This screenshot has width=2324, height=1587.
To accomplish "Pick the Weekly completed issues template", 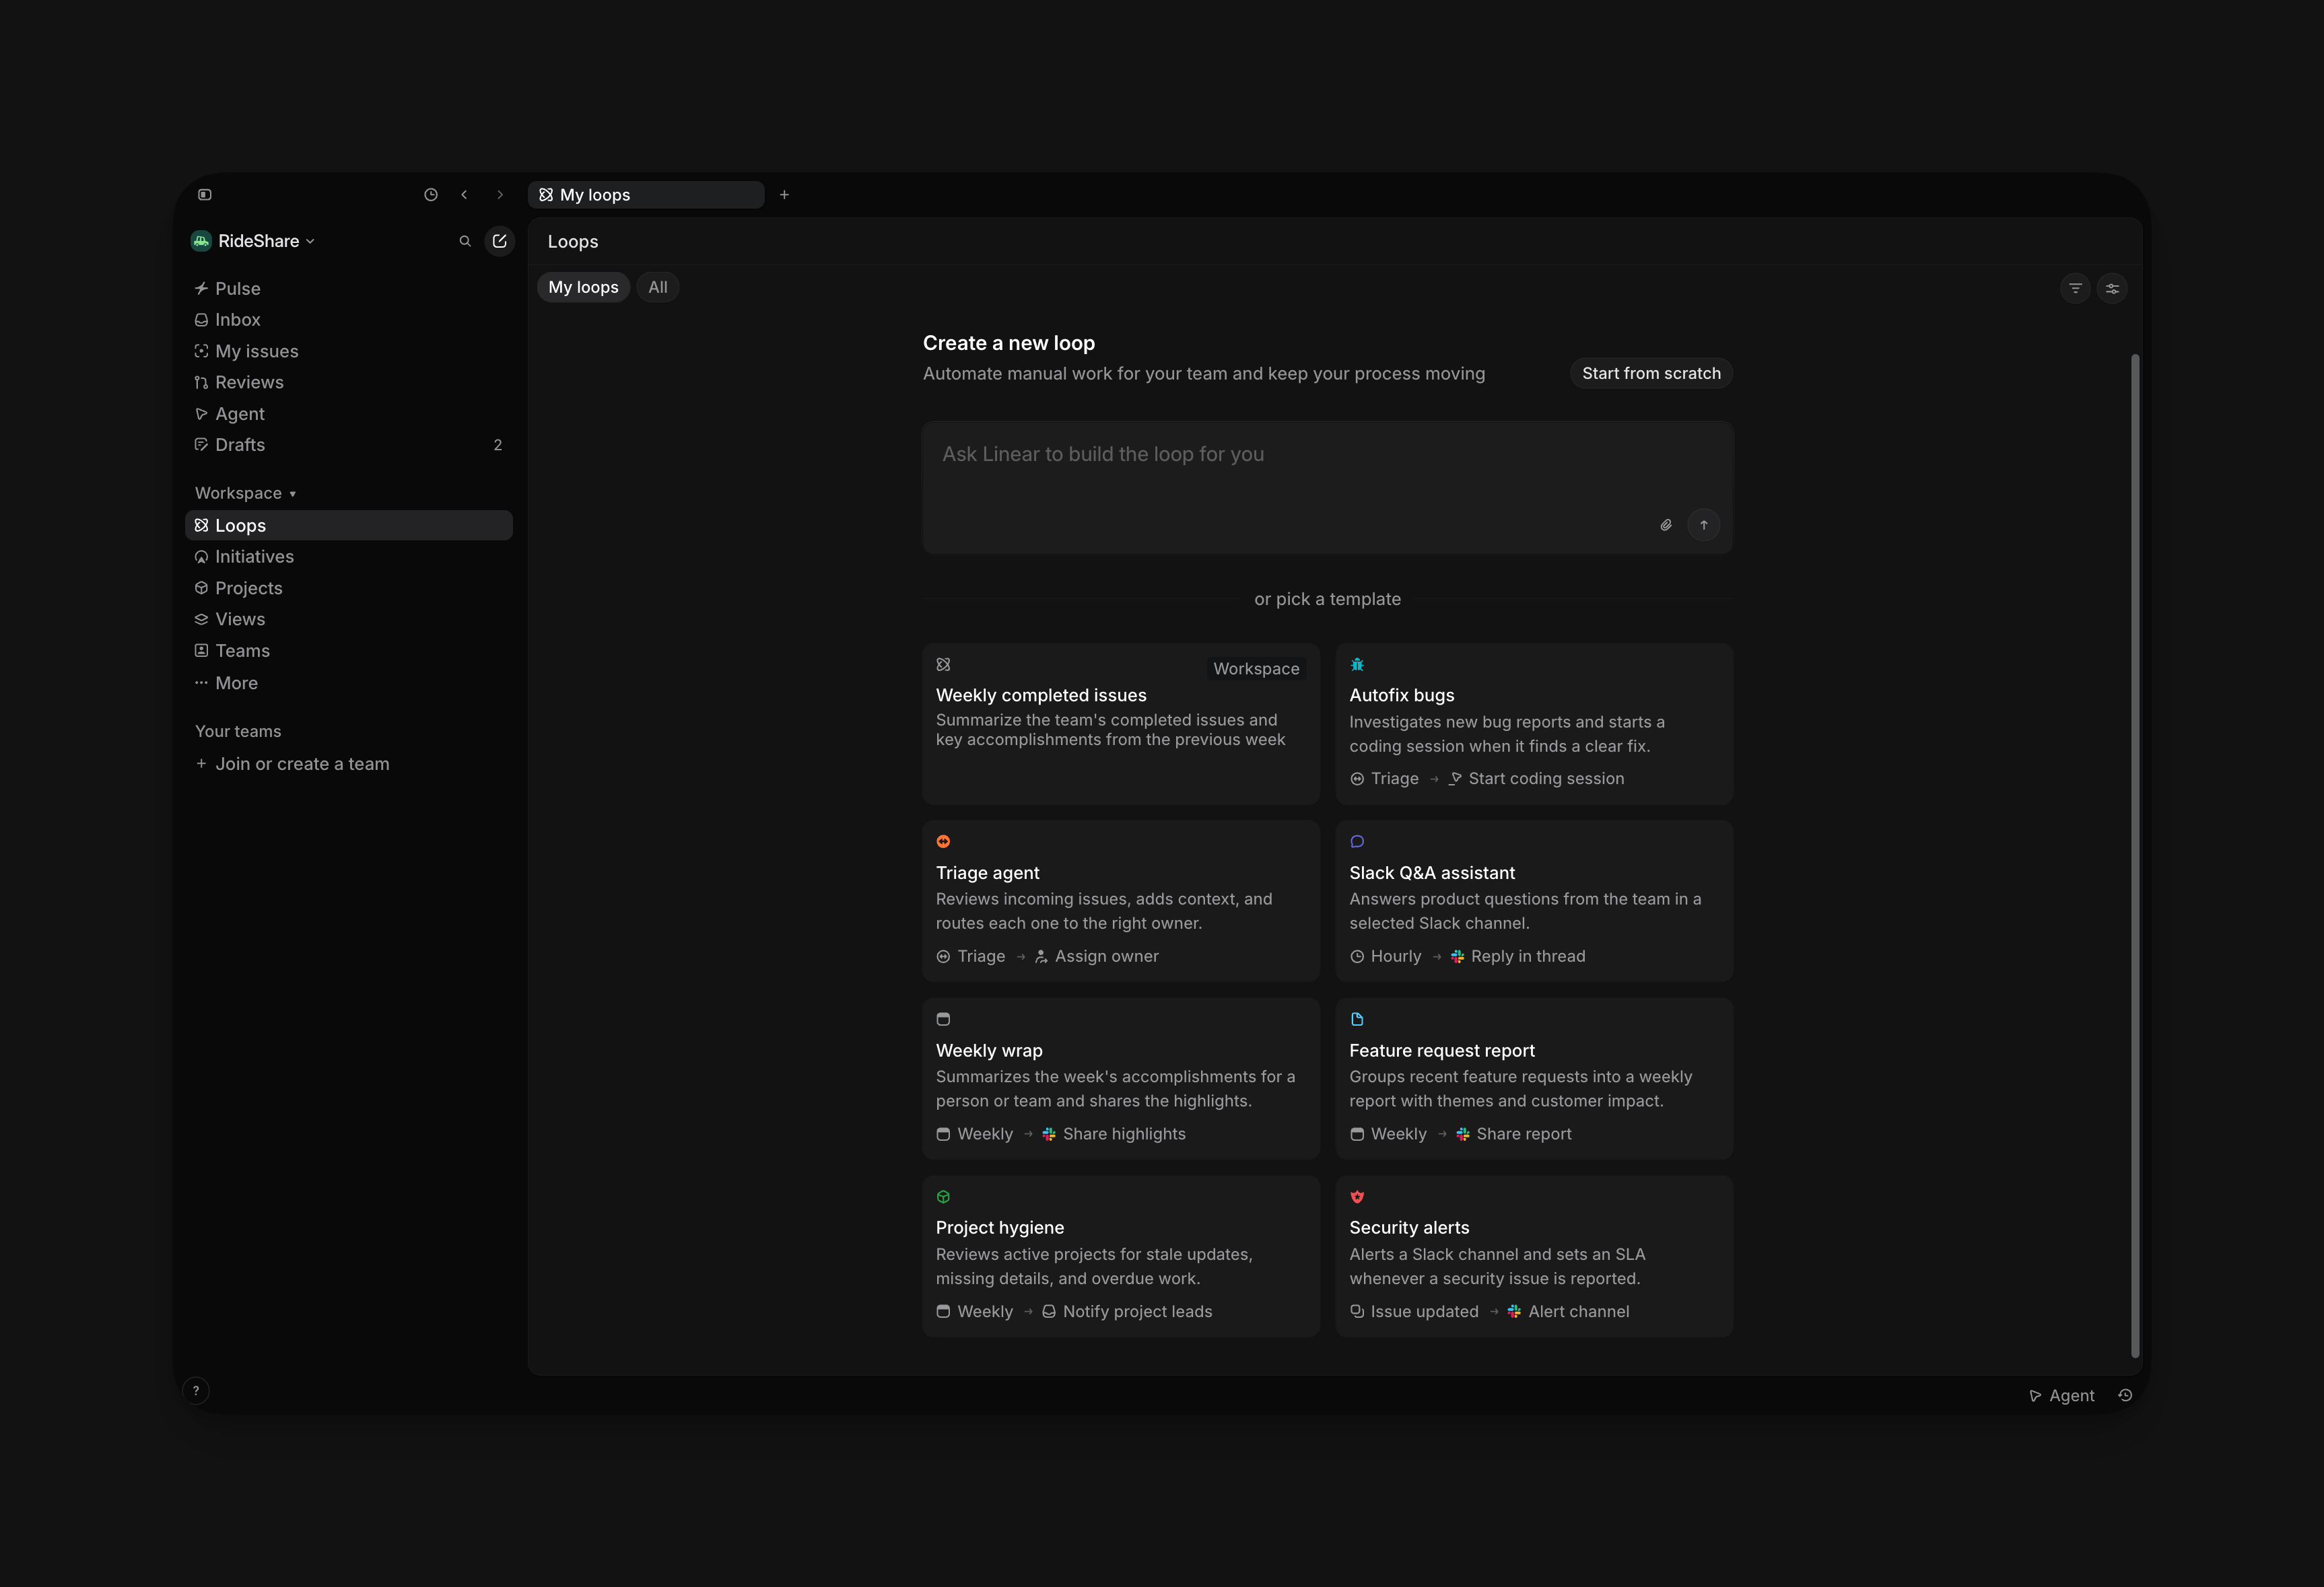I will point(1121,724).
